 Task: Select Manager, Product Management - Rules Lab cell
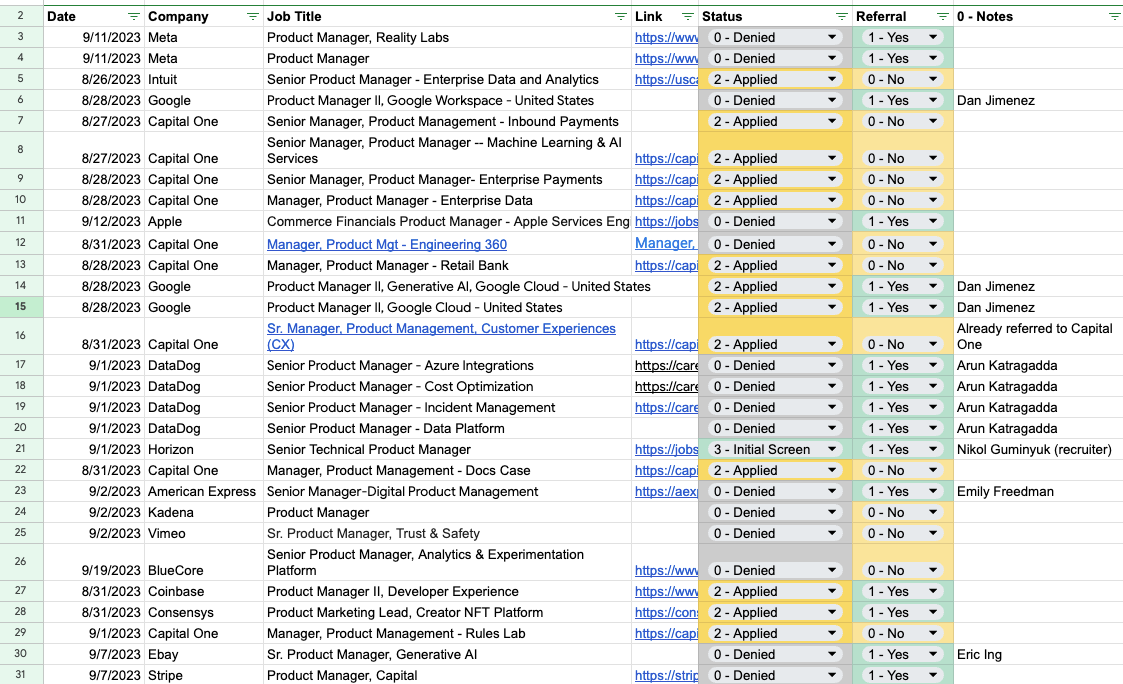click(x=447, y=634)
